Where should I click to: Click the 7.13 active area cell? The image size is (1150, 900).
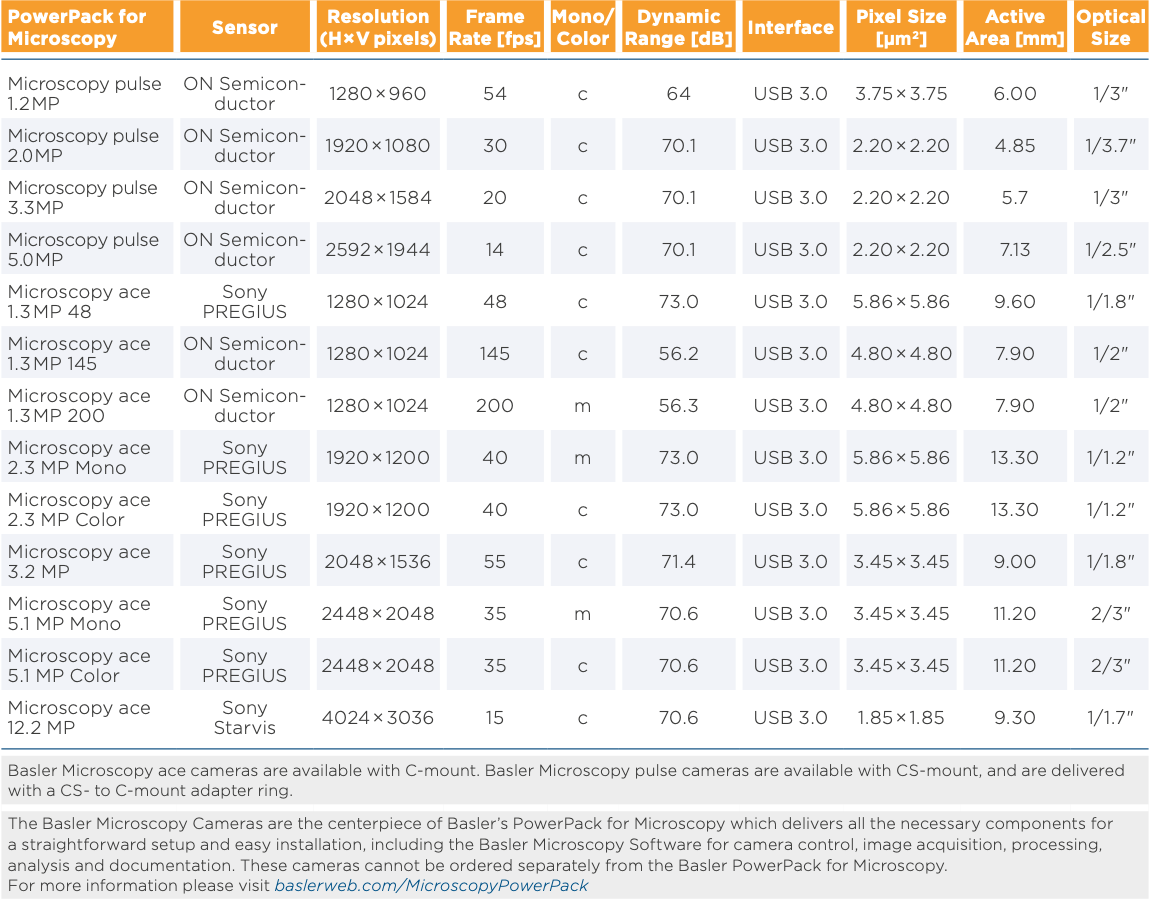click(x=1015, y=250)
